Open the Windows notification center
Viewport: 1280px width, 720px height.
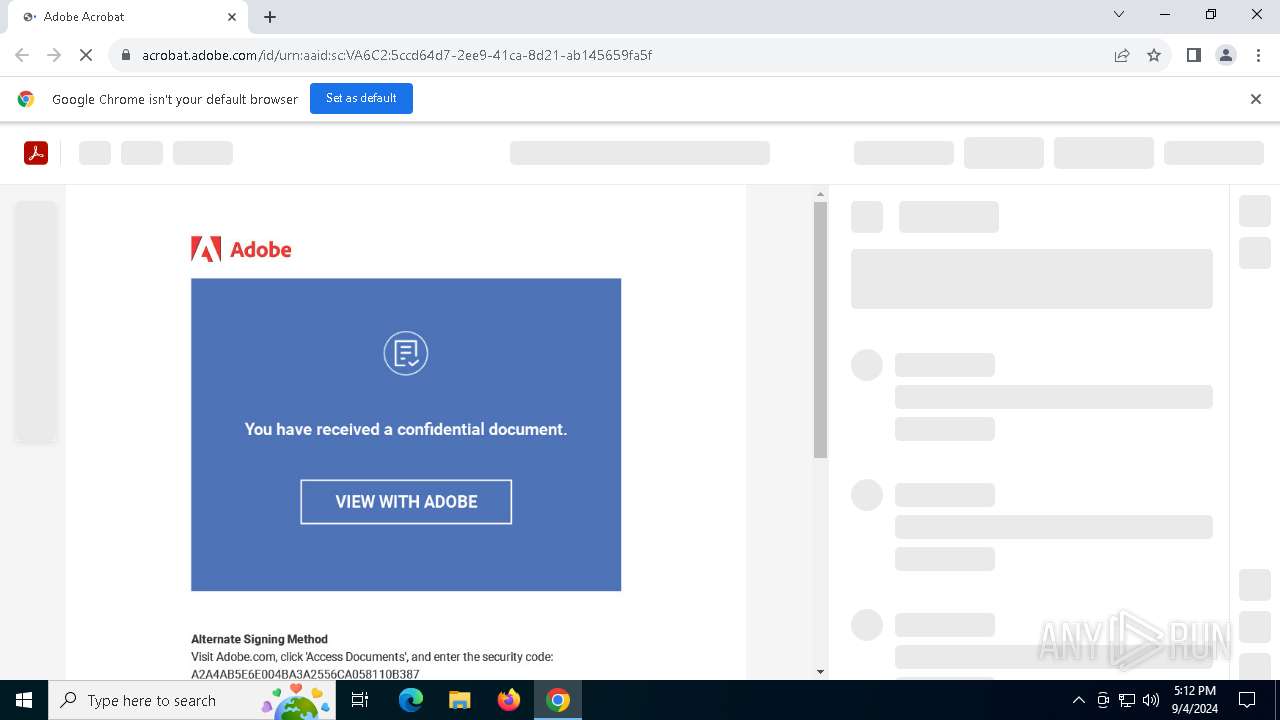pyautogui.click(x=1247, y=700)
